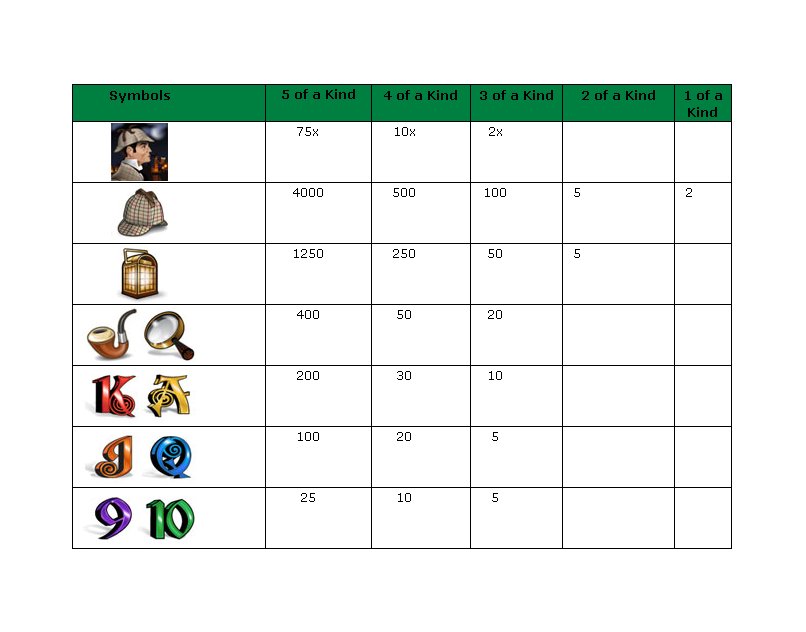Click the 1250 payout value
Viewport: 806px width, 632px height.
[x=308, y=254]
